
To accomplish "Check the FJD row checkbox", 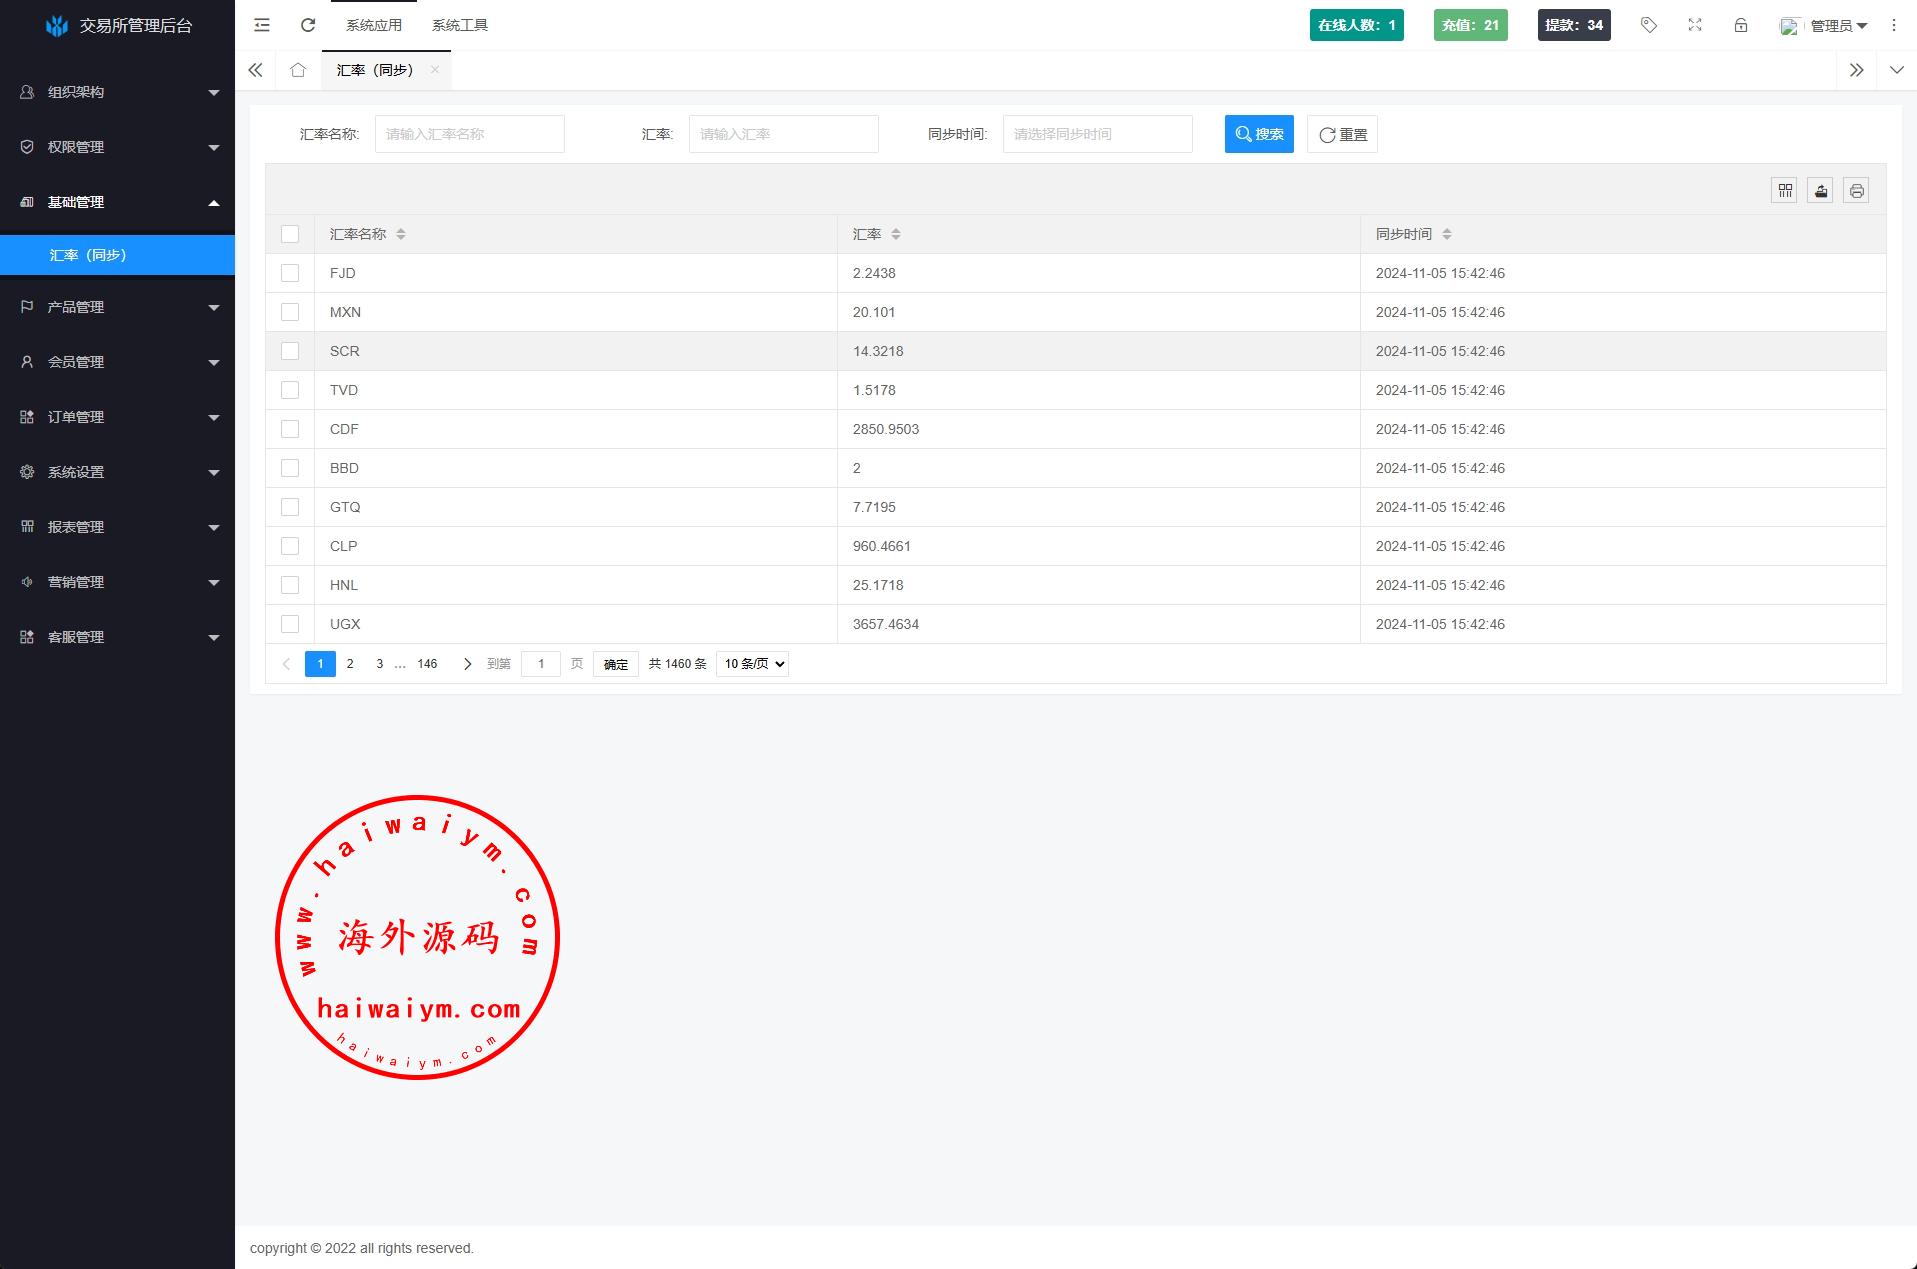I will click(x=290, y=273).
